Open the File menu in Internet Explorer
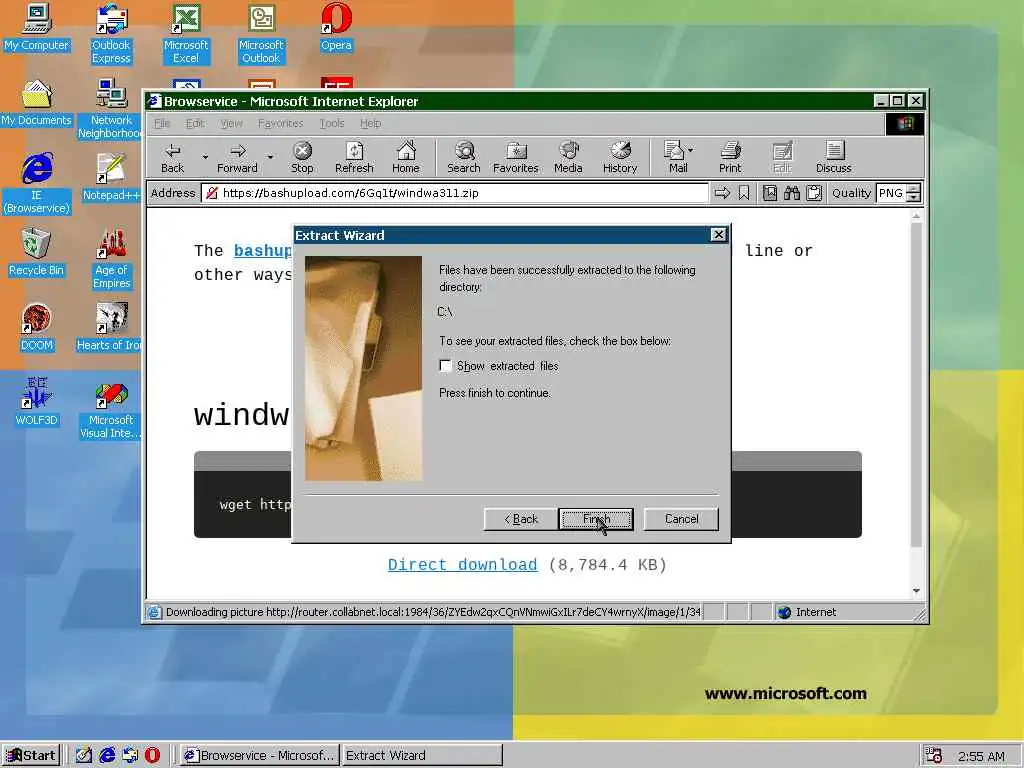The image size is (1024, 768). (161, 123)
